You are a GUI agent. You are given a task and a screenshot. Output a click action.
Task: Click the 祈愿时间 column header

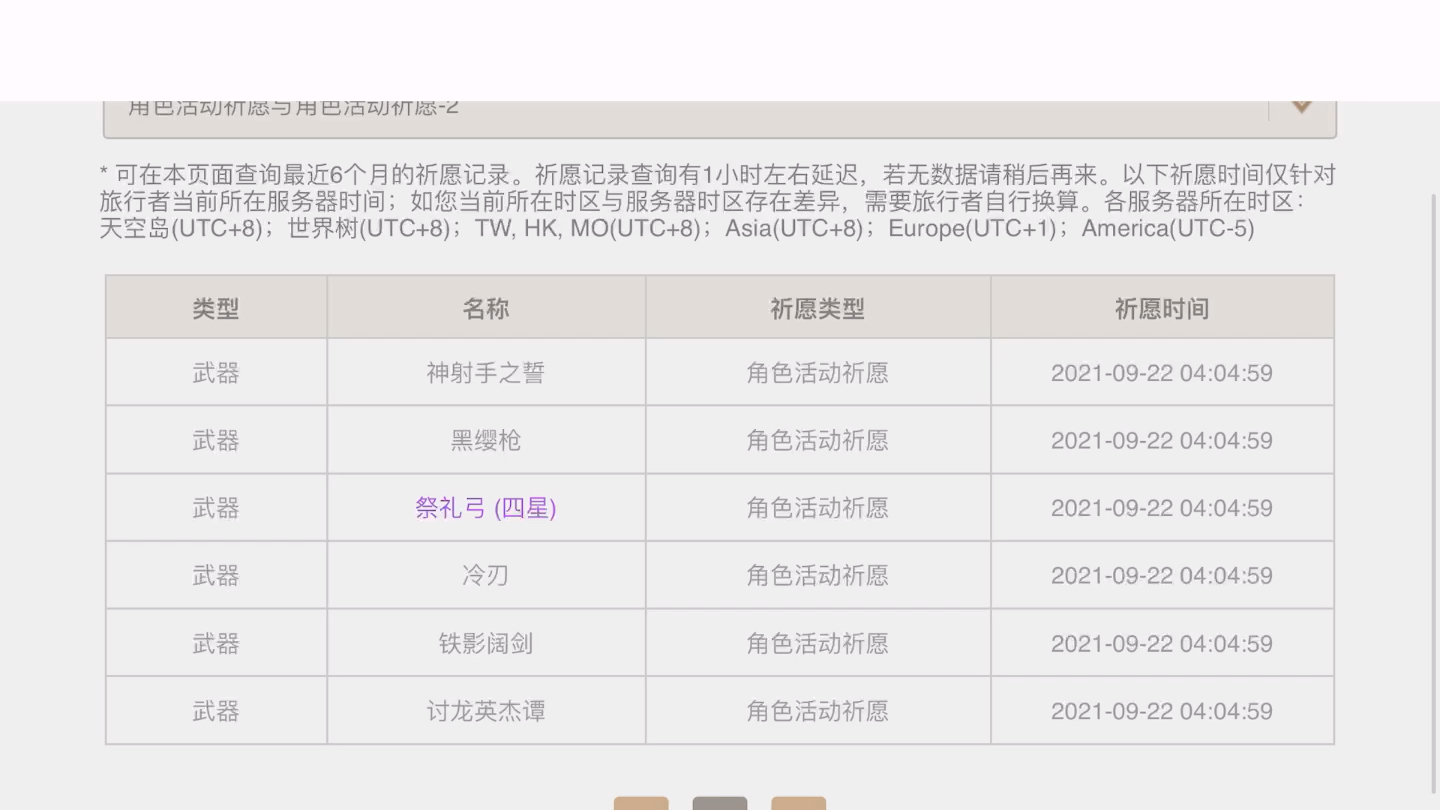pos(1162,309)
